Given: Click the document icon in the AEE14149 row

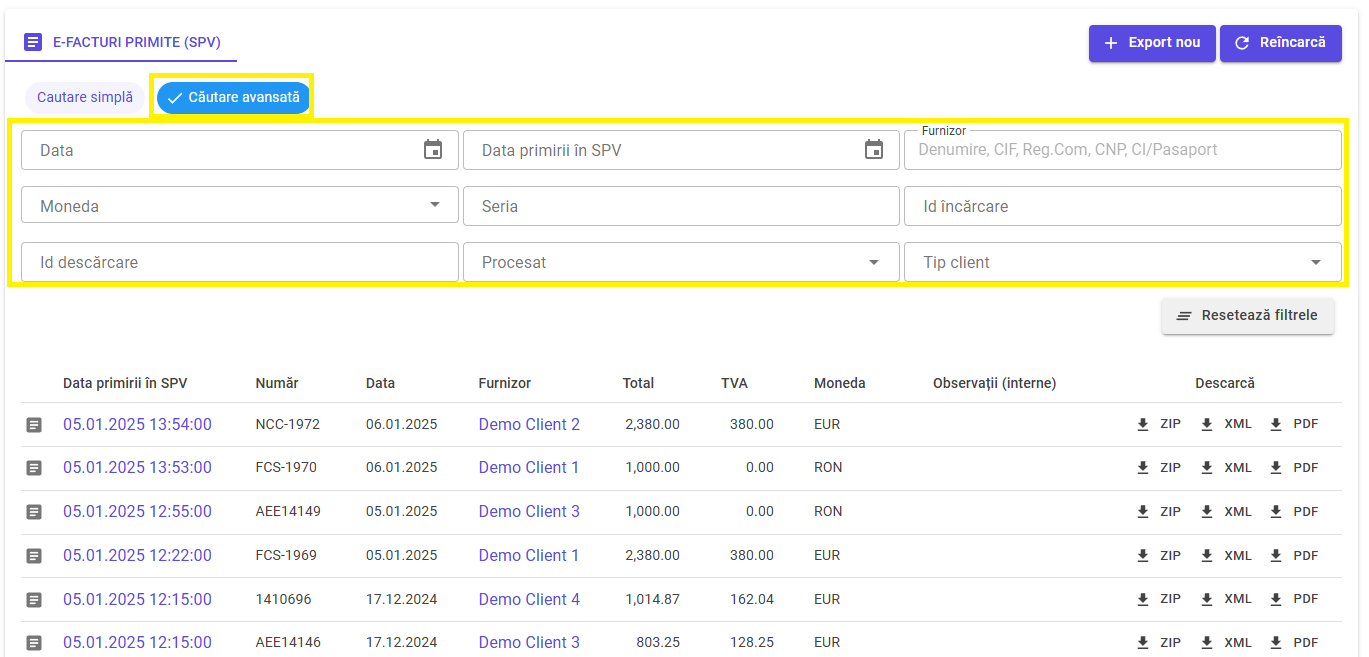Looking at the screenshot, I should [34, 512].
